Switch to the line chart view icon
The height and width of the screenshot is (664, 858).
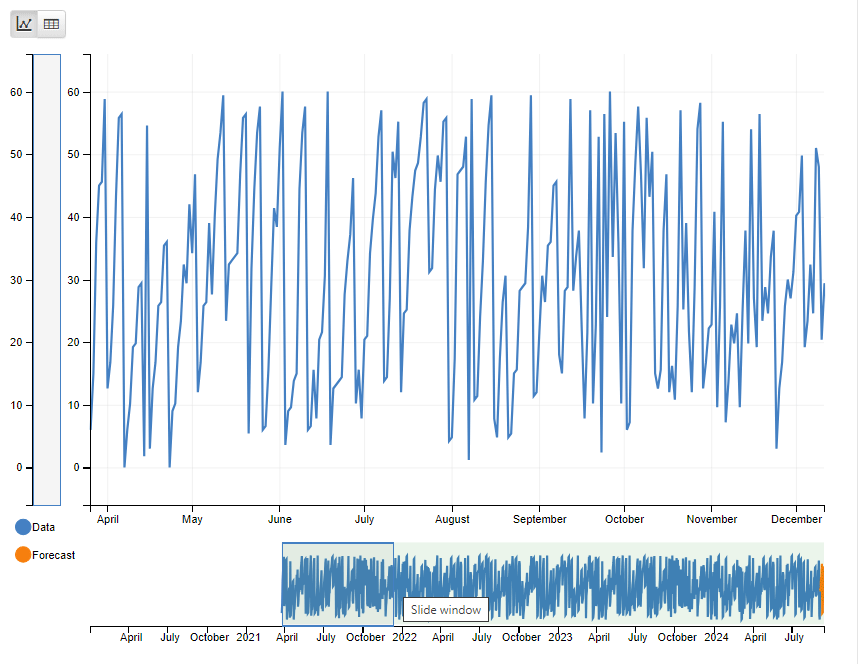pyautogui.click(x=24, y=24)
